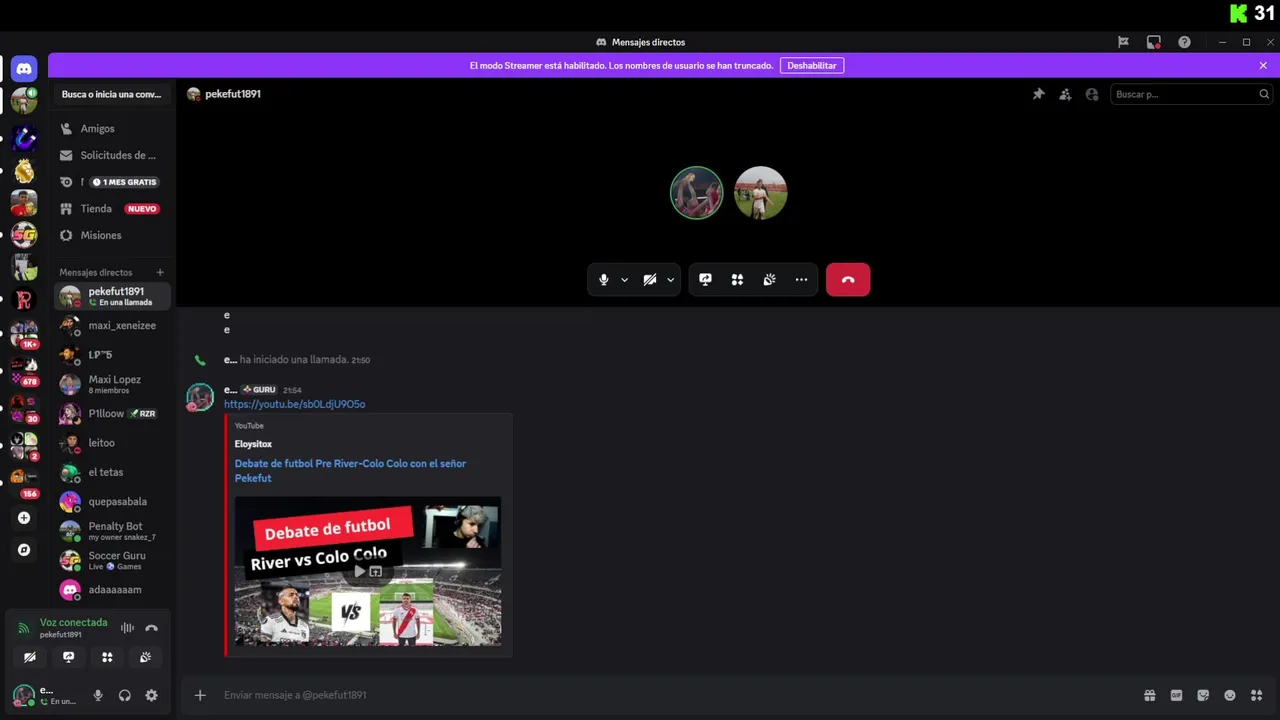The height and width of the screenshot is (720, 1280).
Task: Open adaaaaaam direct message
Action: pyautogui.click(x=112, y=590)
